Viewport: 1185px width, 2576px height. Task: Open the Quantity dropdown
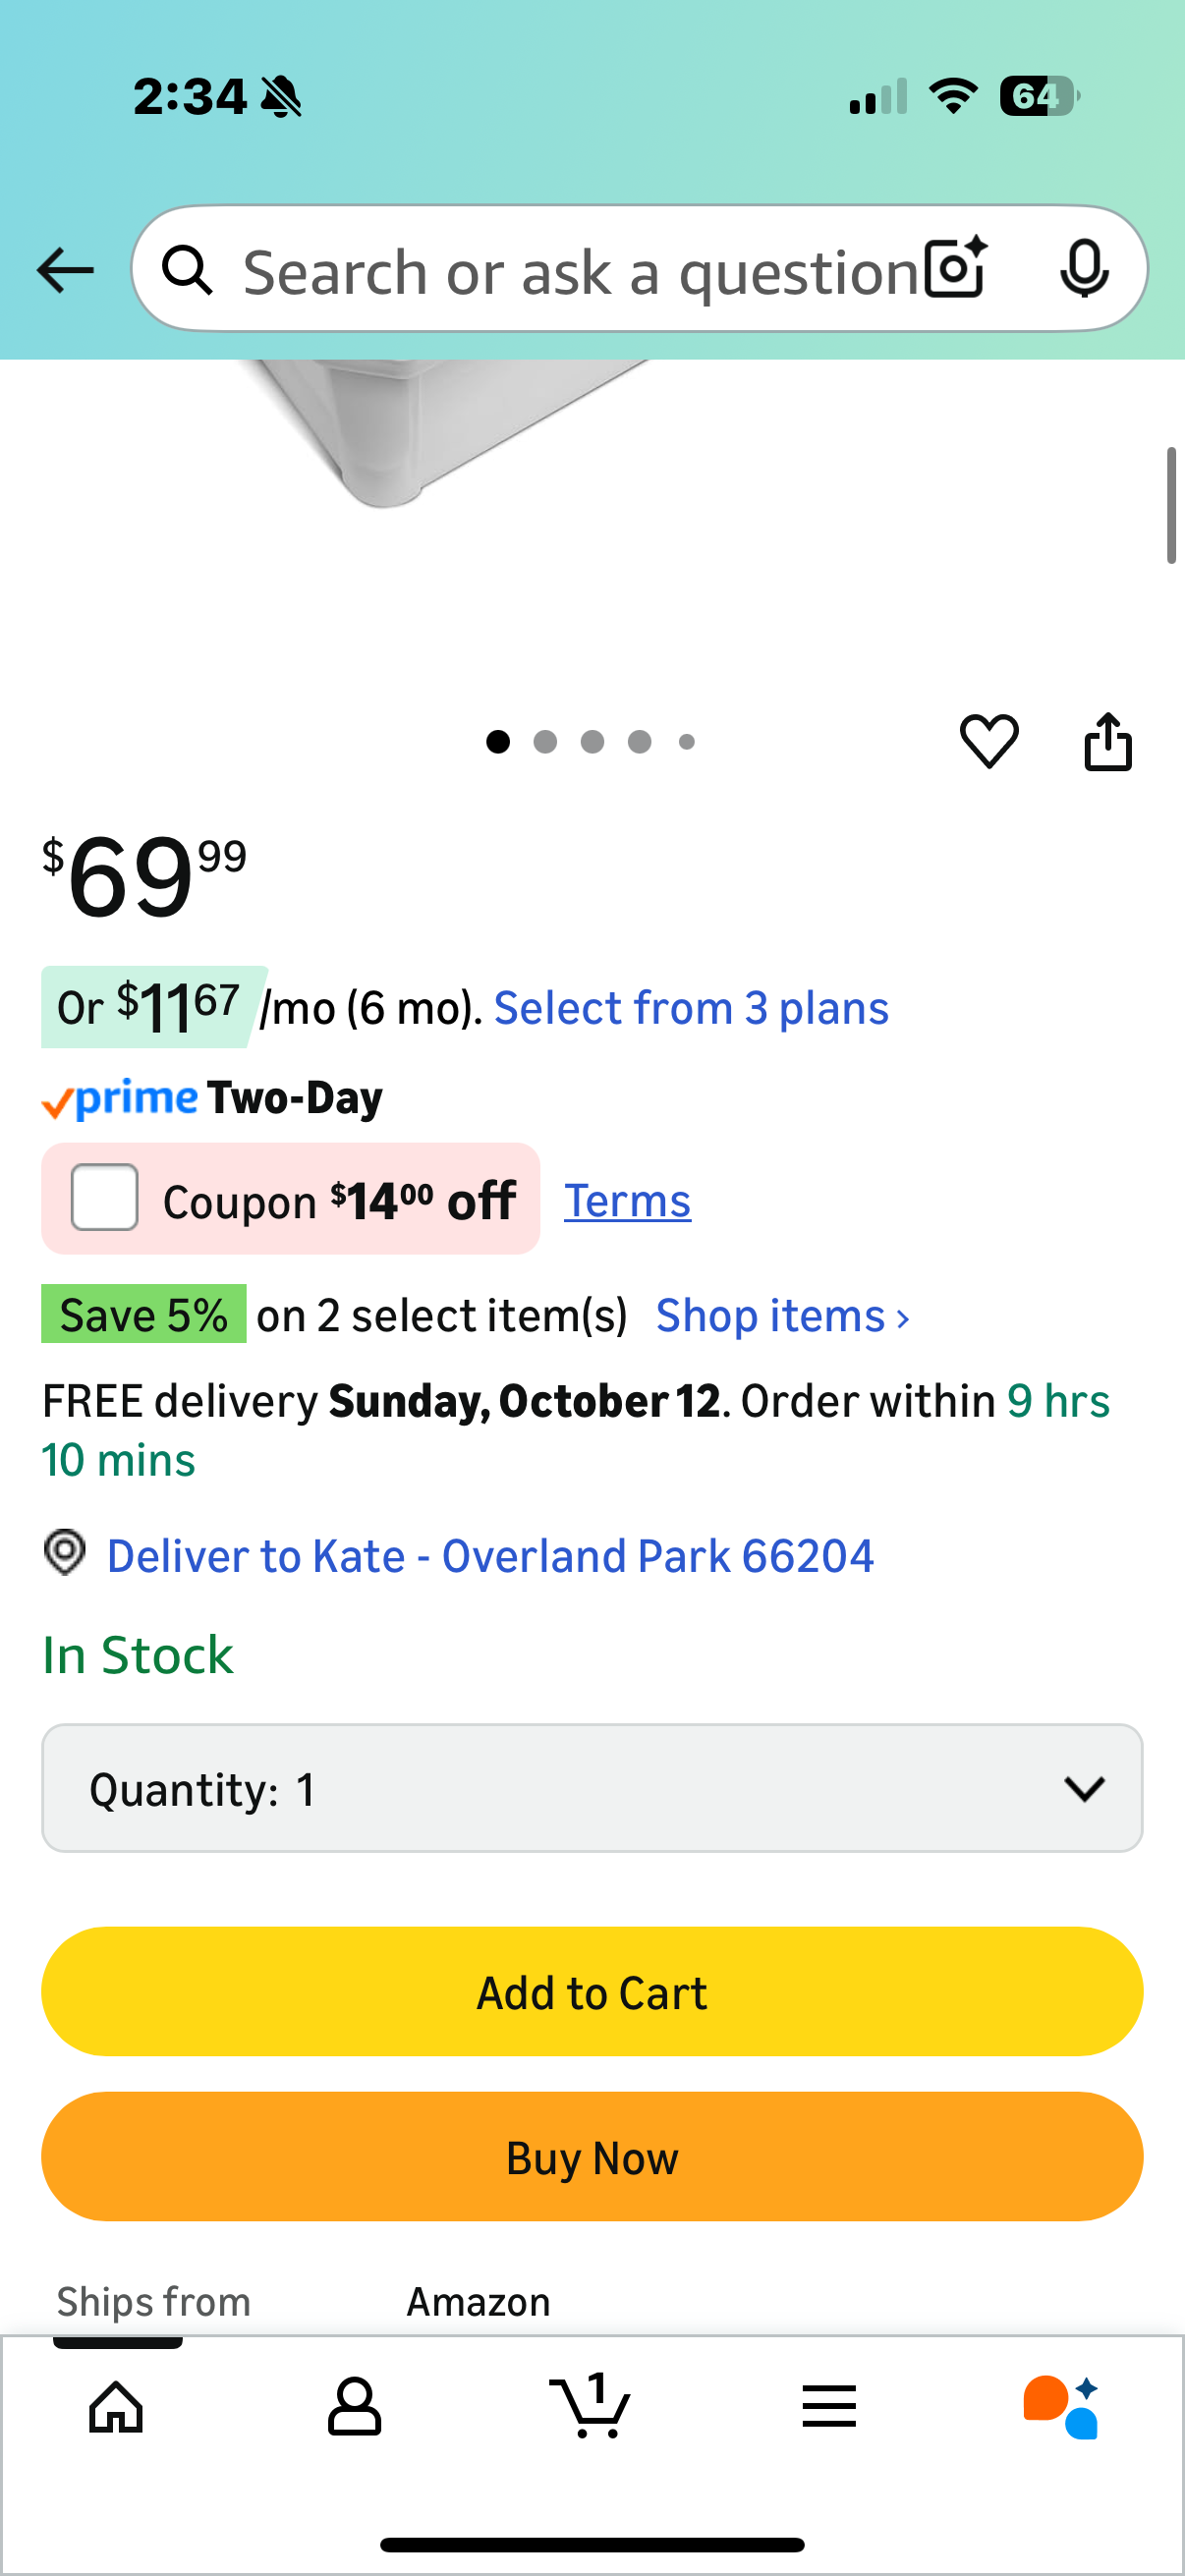pyautogui.click(x=592, y=1788)
